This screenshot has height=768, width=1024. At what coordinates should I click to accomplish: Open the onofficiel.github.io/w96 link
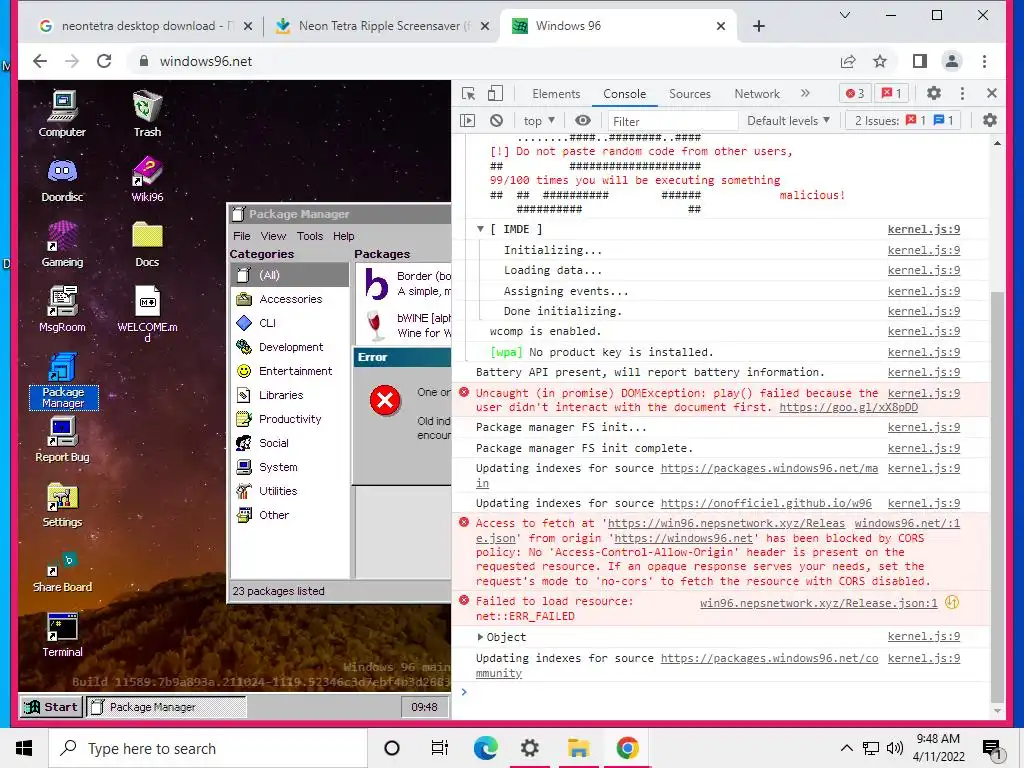[x=766, y=504]
